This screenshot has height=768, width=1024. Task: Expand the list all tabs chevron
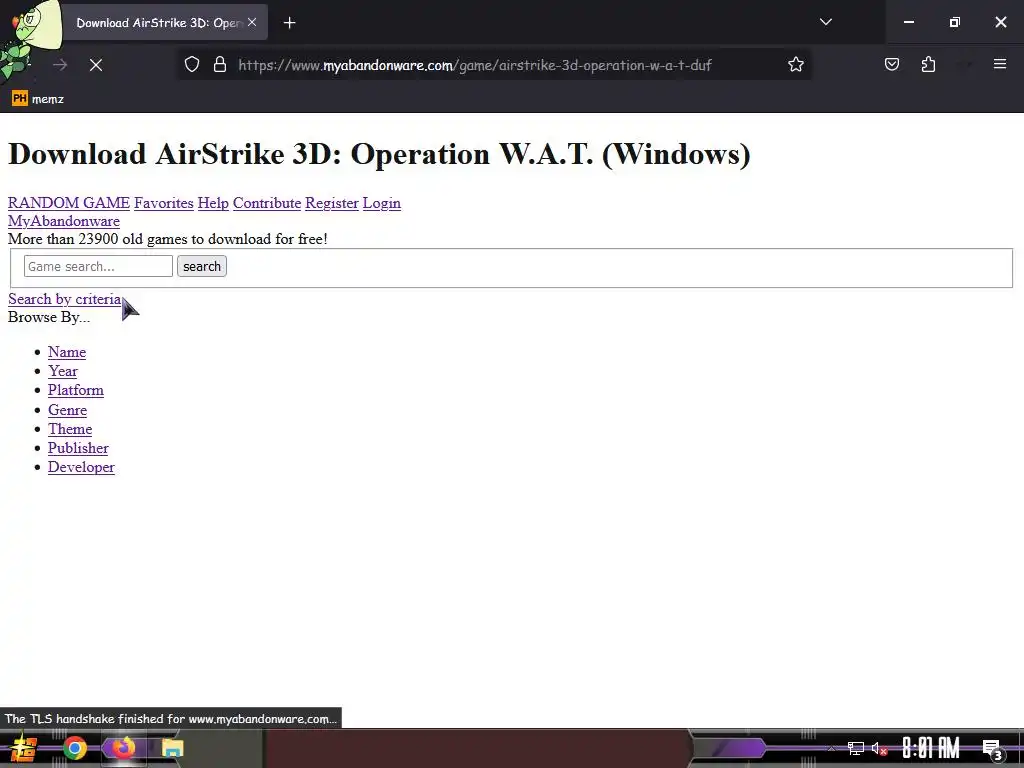[x=825, y=22]
